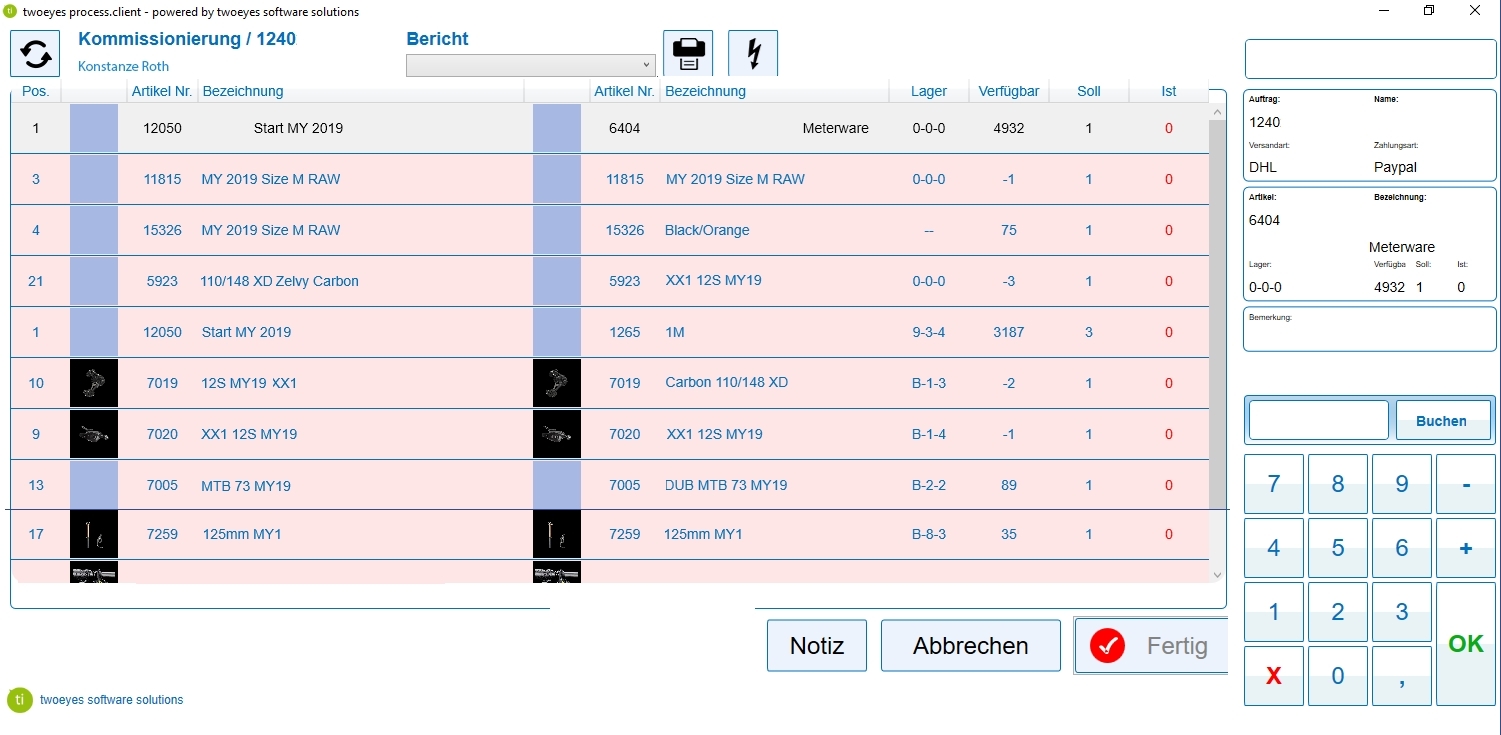The width and height of the screenshot is (1501, 735).
Task: Click the dropper post thumbnail for article 7259
Action: pyautogui.click(x=94, y=534)
